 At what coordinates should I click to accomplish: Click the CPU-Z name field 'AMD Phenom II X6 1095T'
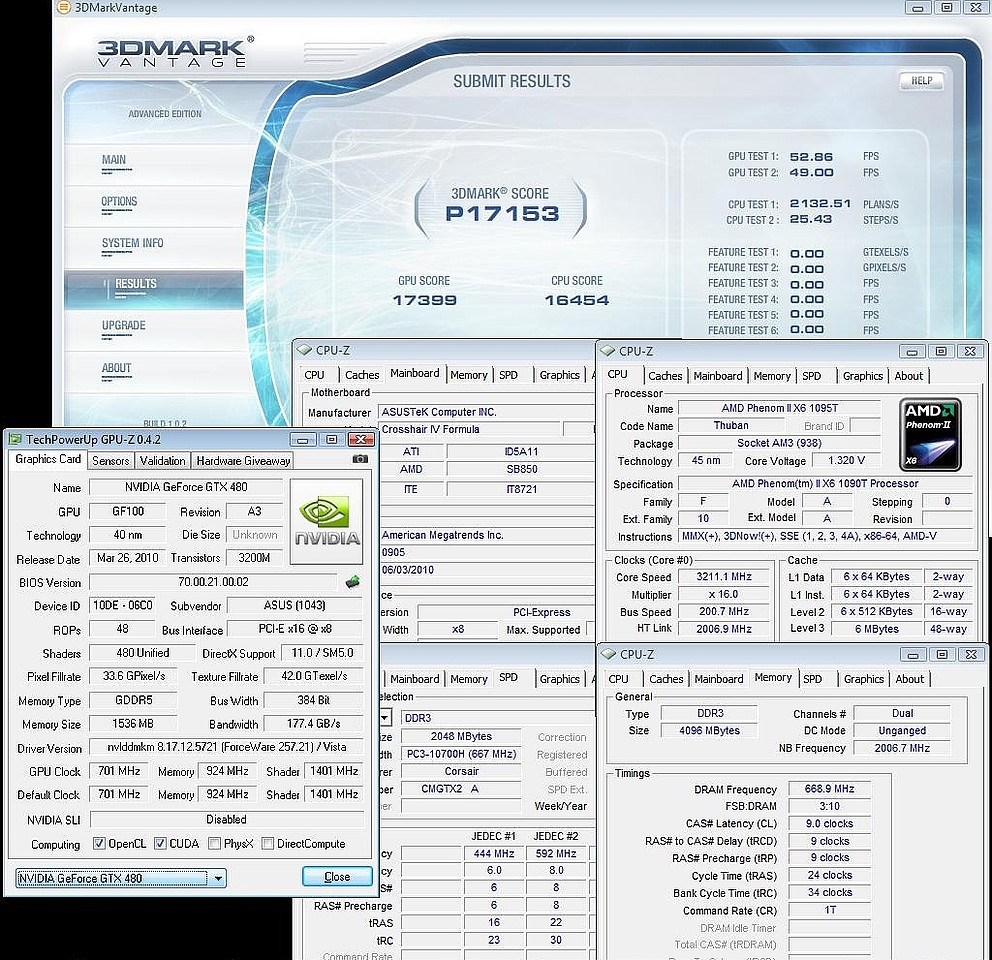tap(779, 408)
